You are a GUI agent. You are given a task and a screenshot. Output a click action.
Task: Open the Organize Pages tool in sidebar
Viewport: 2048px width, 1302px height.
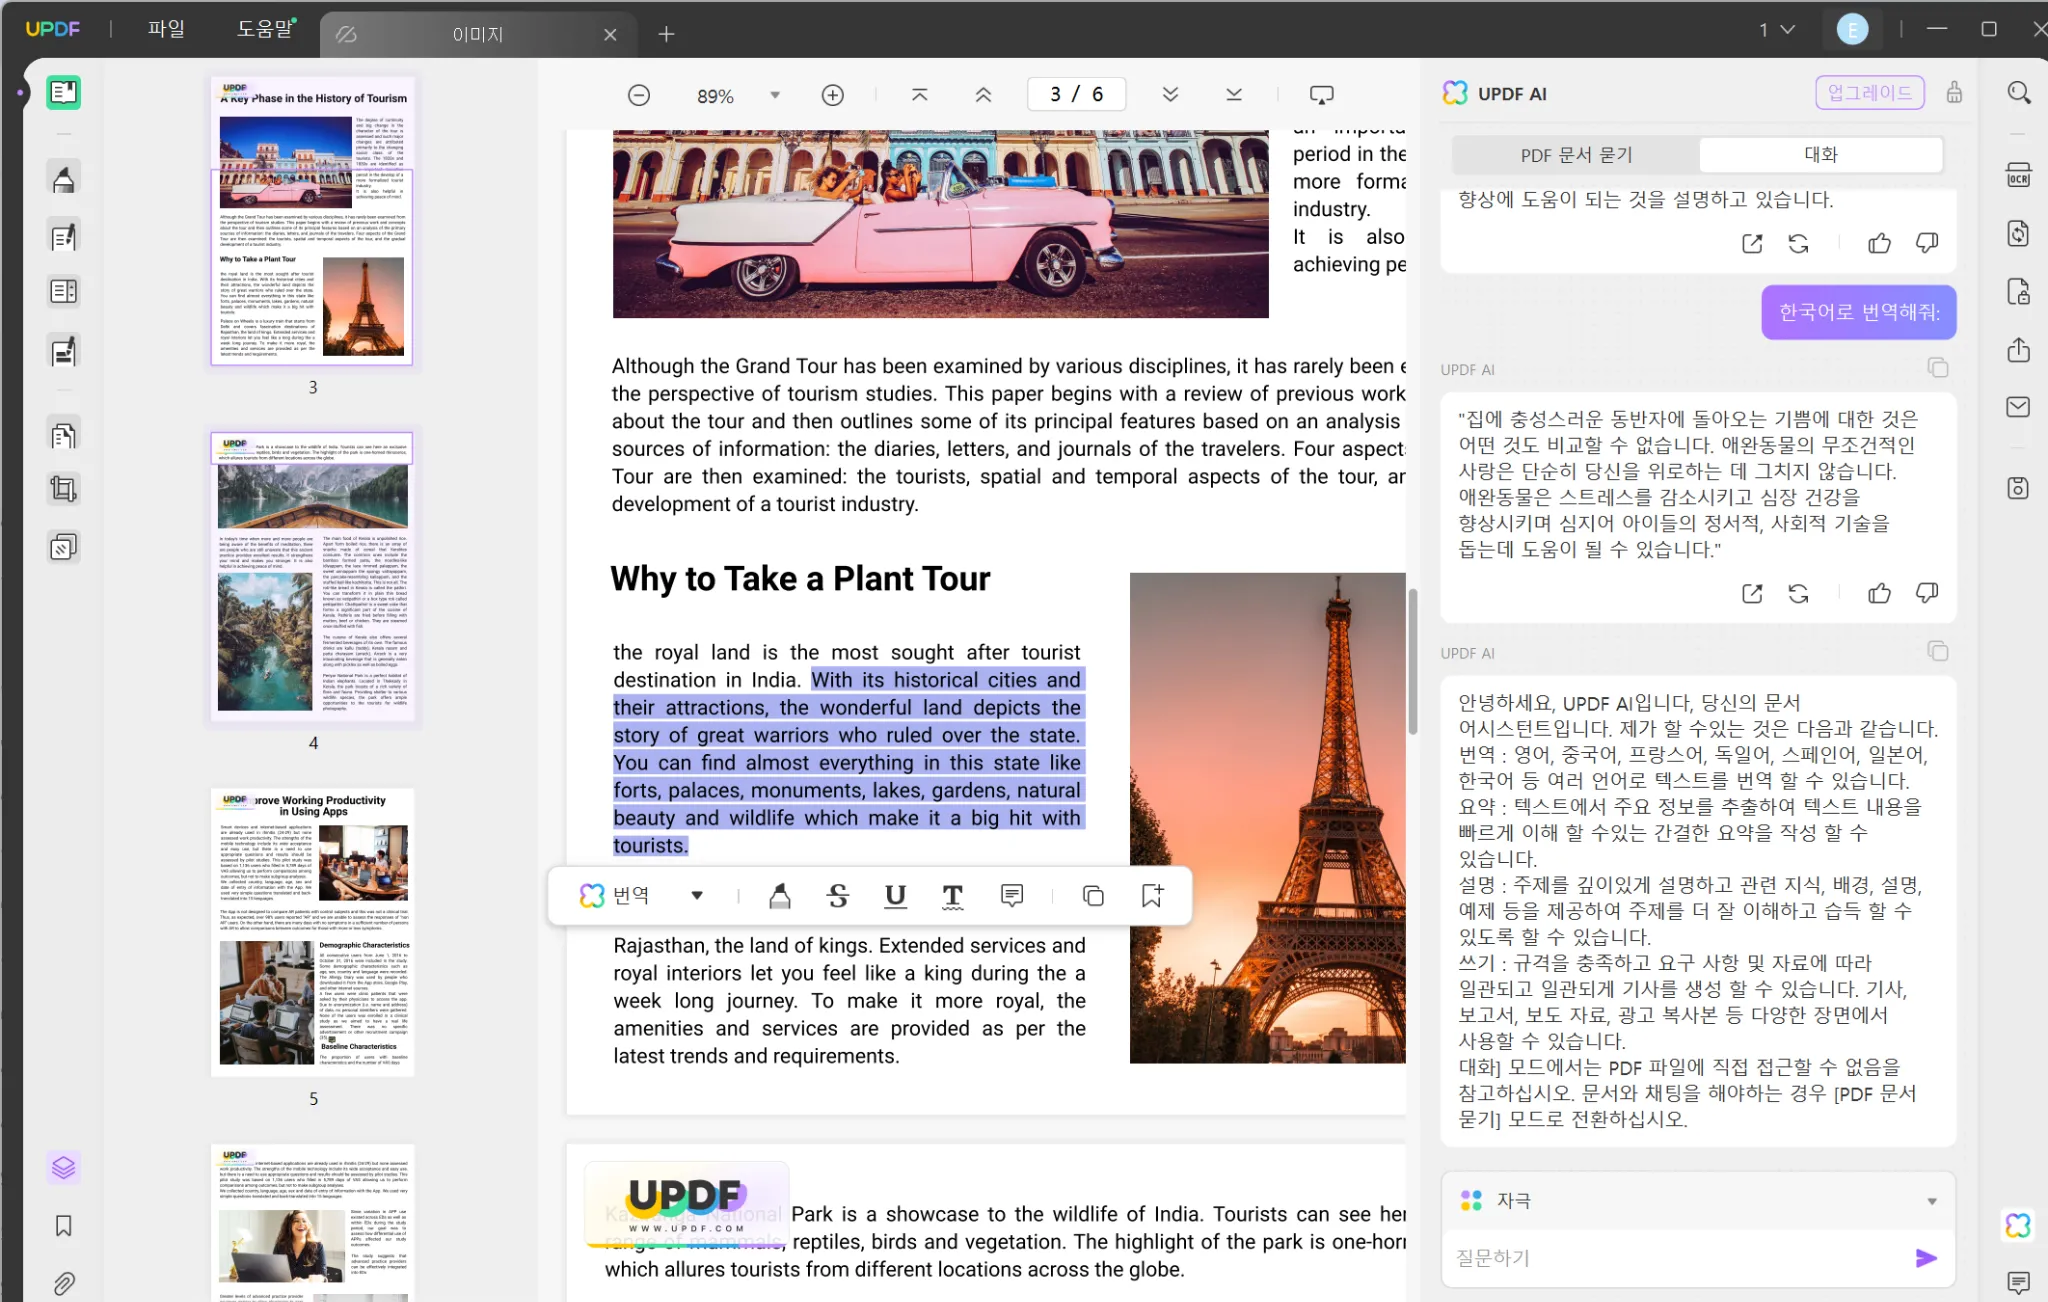coord(63,436)
